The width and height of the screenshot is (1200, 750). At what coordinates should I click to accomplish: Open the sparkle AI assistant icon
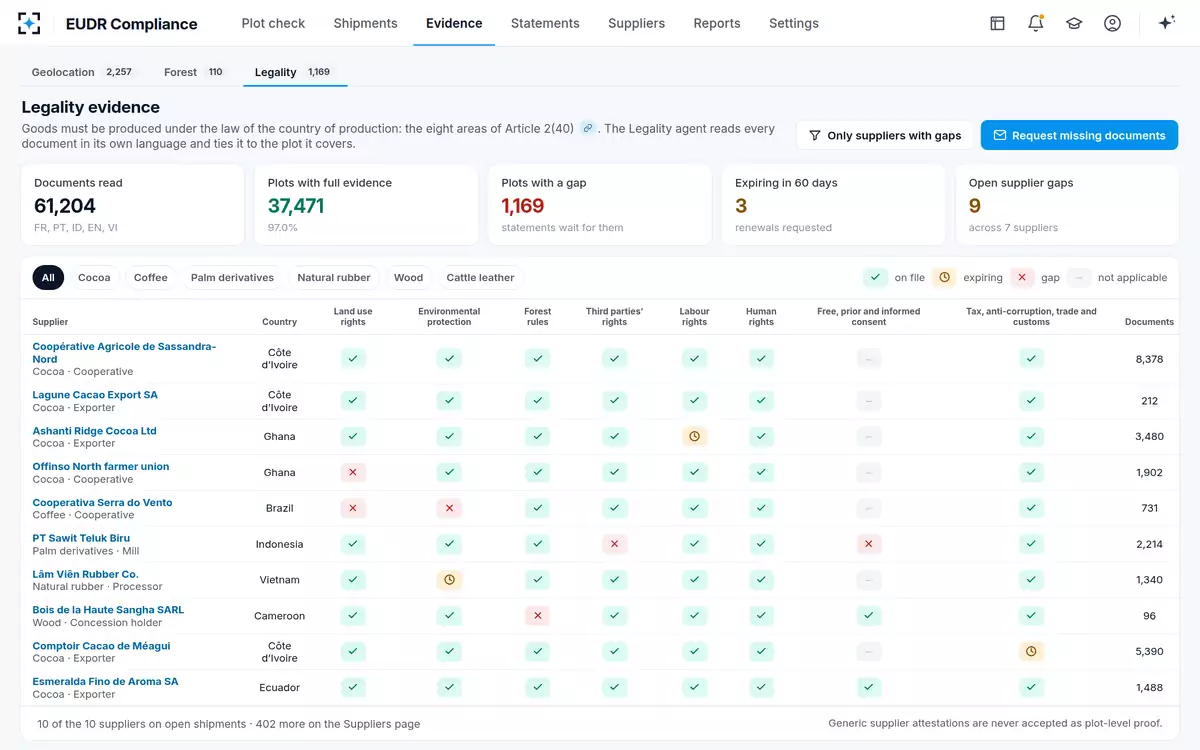click(x=1166, y=23)
